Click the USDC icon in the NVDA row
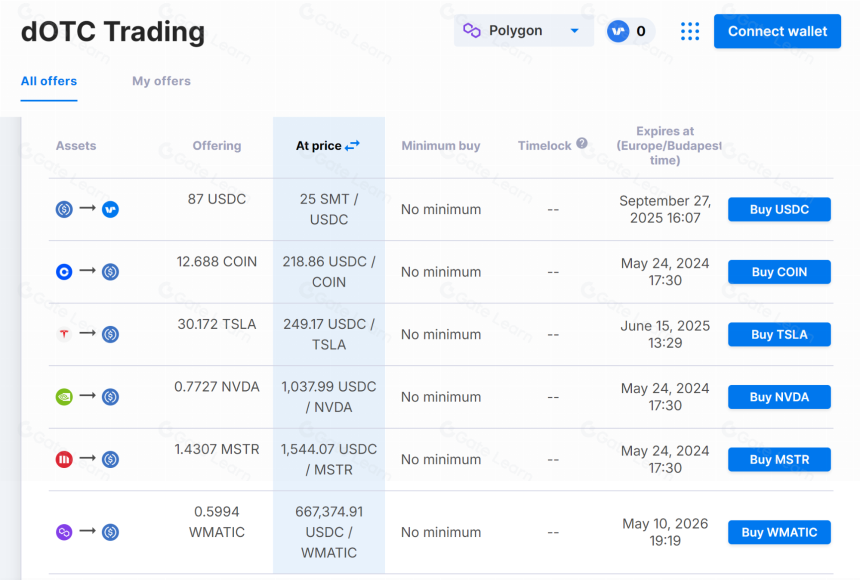860x580 pixels. [x=110, y=397]
